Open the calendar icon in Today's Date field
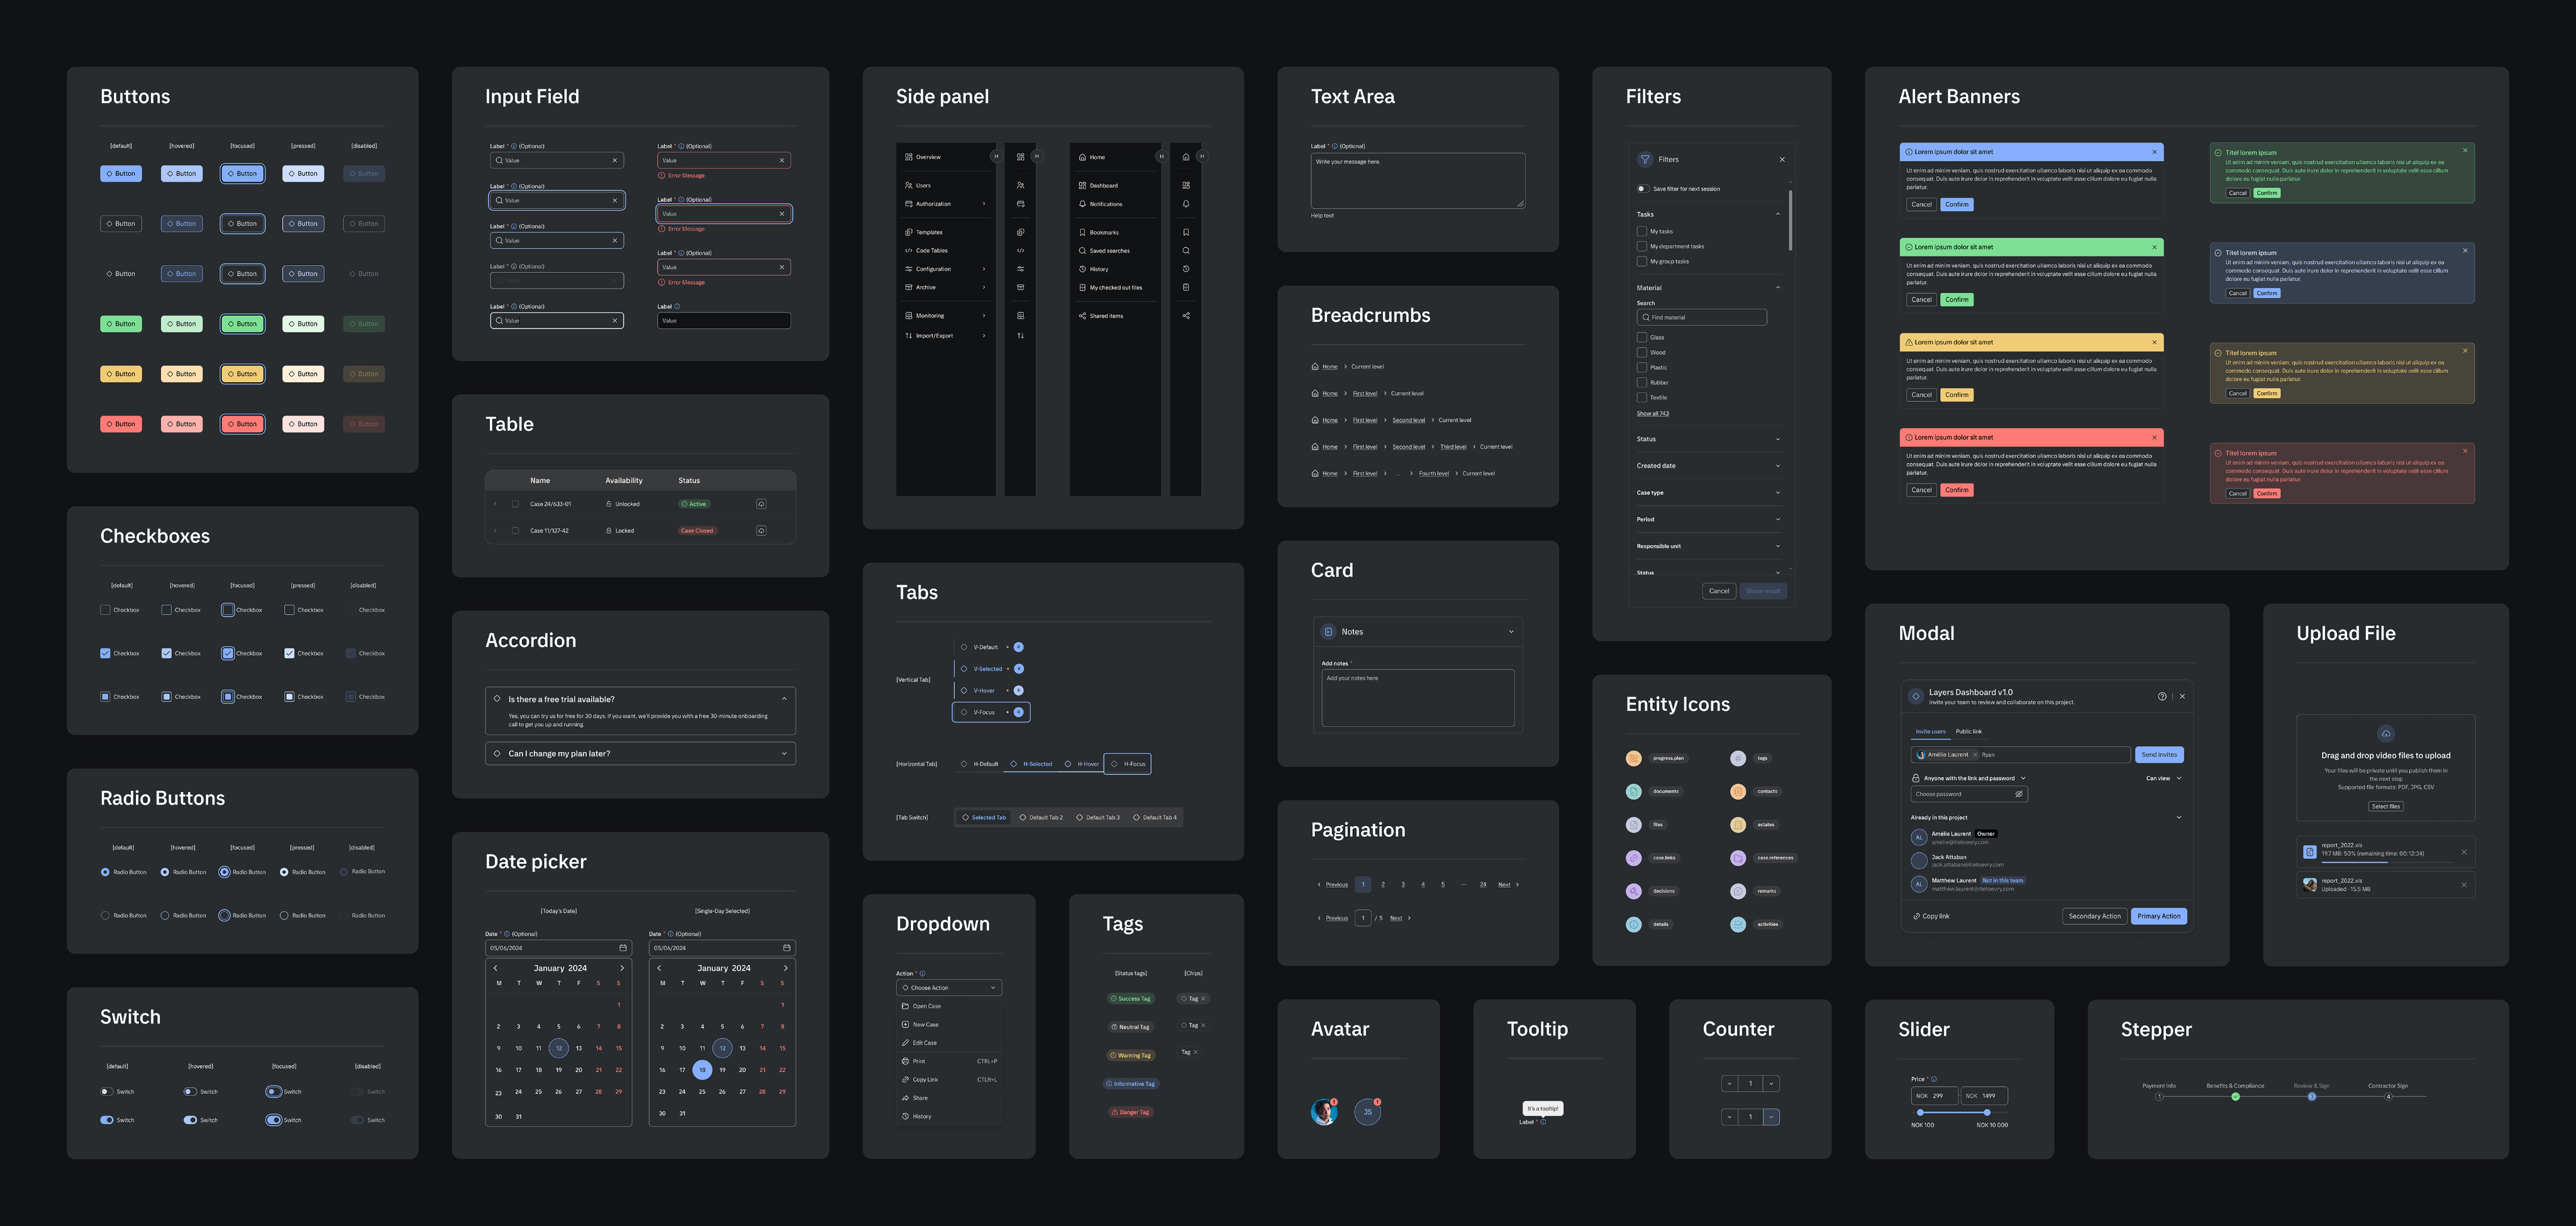Viewport: 2576px width, 1226px height. point(623,948)
